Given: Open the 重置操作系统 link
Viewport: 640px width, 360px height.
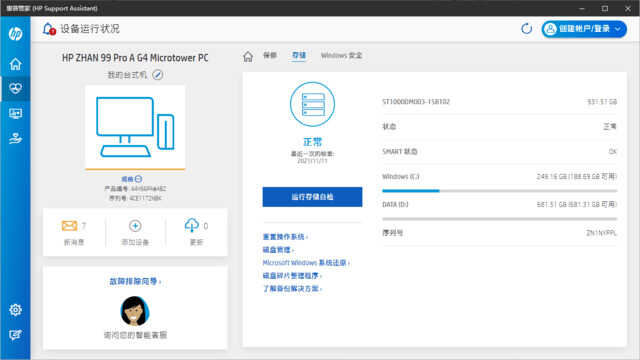Looking at the screenshot, I should pos(285,237).
